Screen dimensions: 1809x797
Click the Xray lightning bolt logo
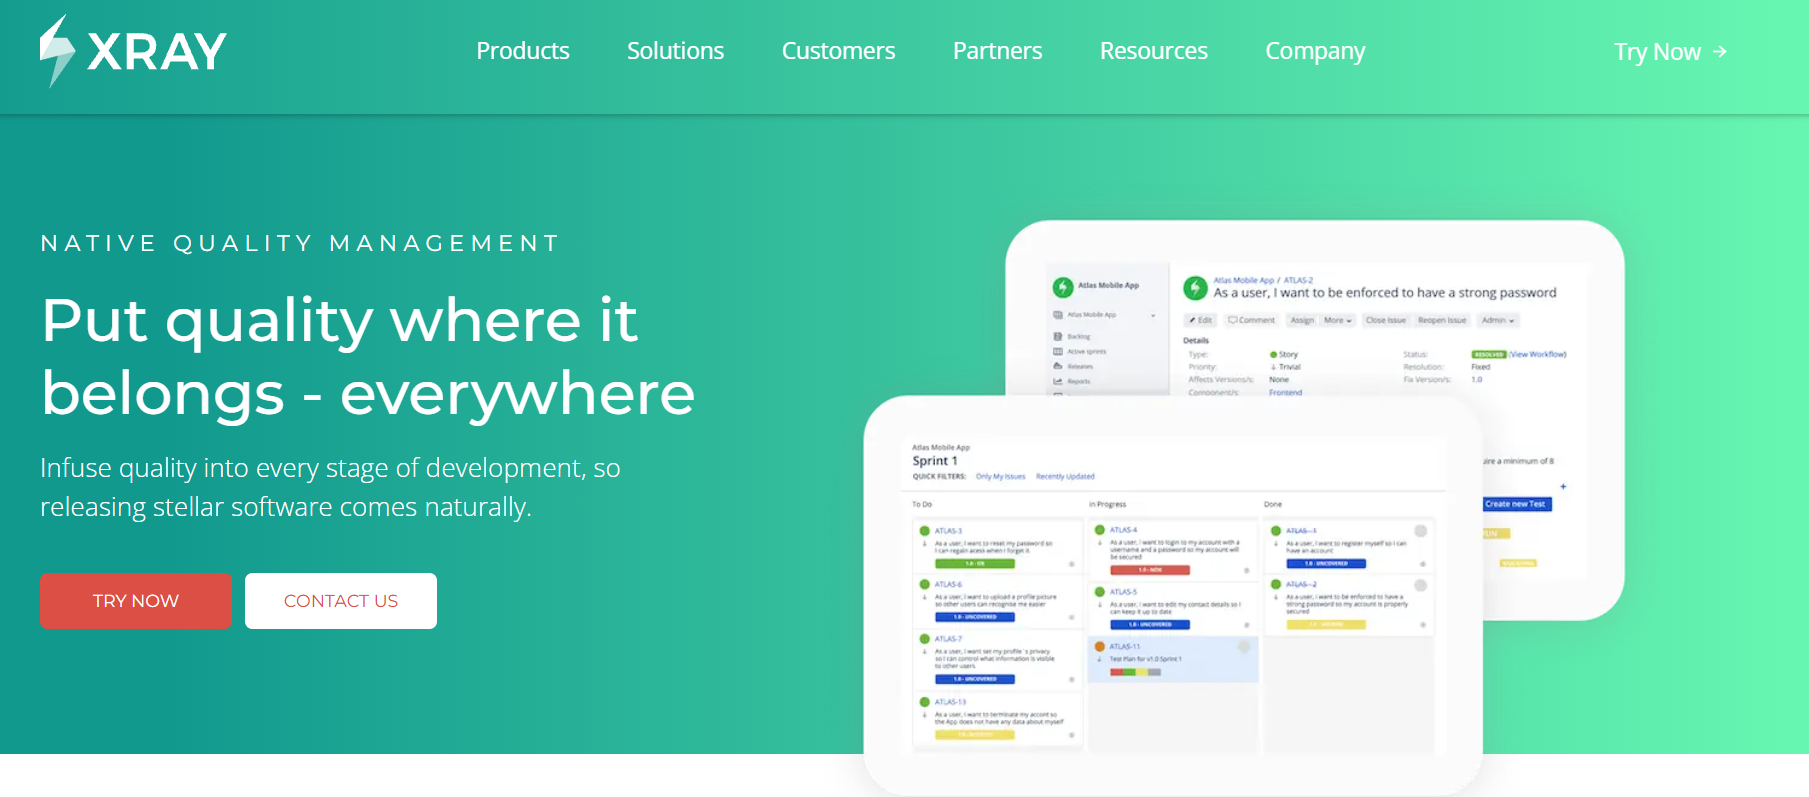57,51
